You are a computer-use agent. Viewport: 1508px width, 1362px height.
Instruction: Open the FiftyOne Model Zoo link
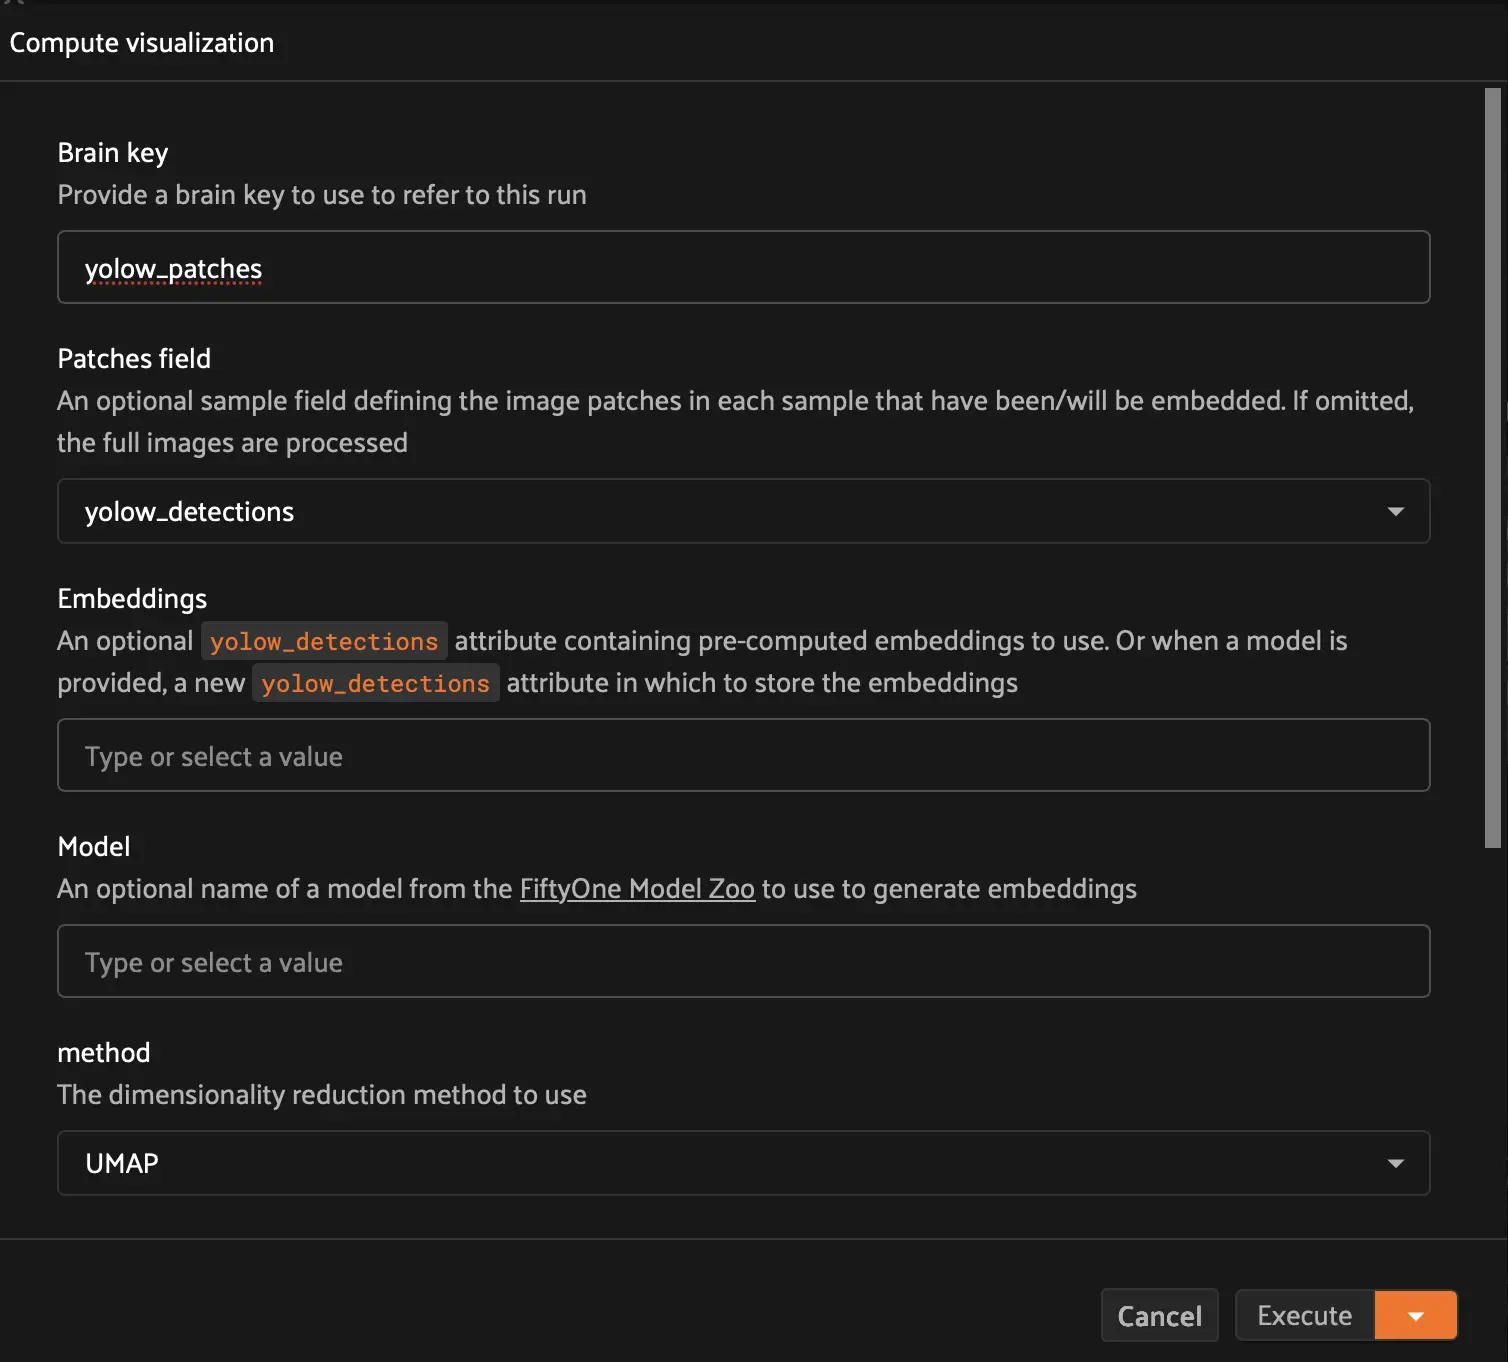tap(637, 889)
